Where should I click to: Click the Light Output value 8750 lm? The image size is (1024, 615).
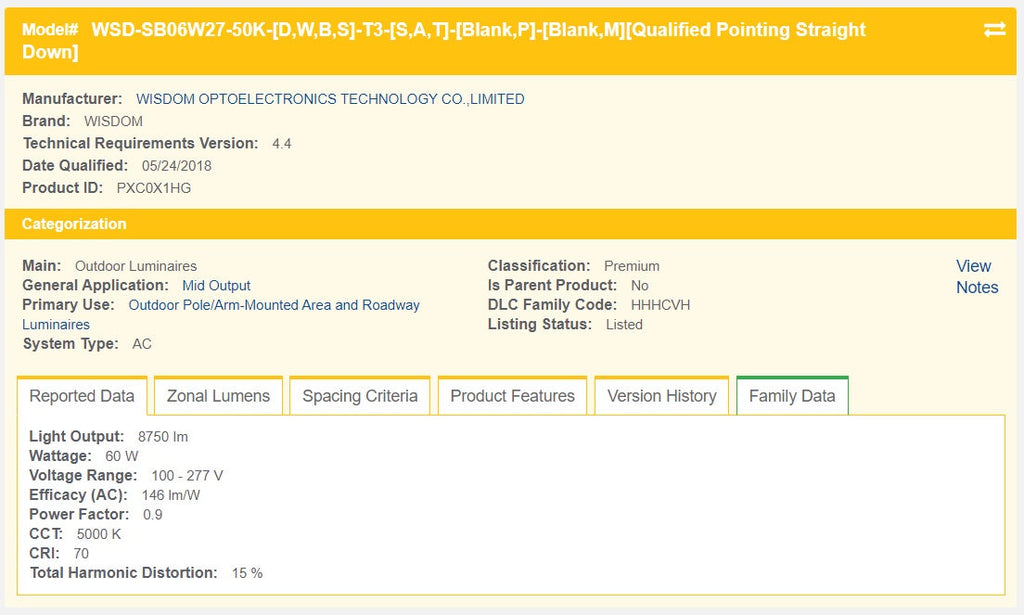coord(163,437)
